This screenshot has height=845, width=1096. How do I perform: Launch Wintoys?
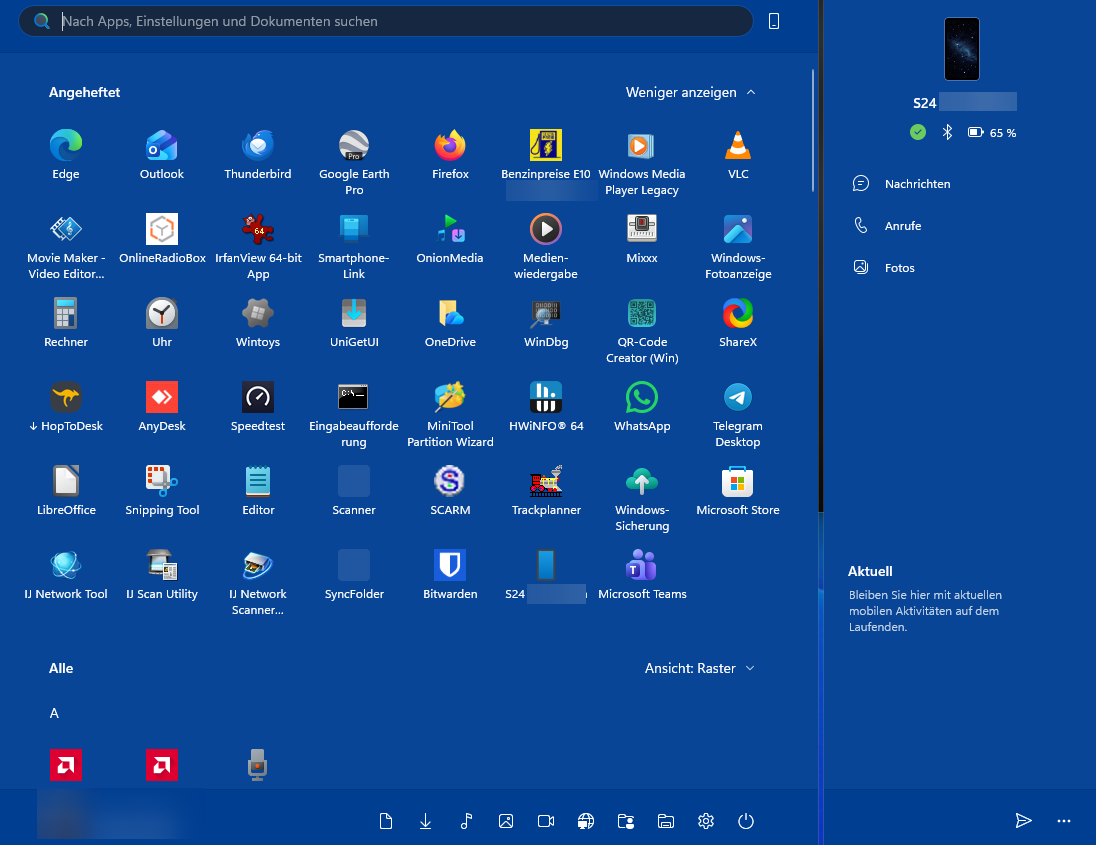click(258, 323)
